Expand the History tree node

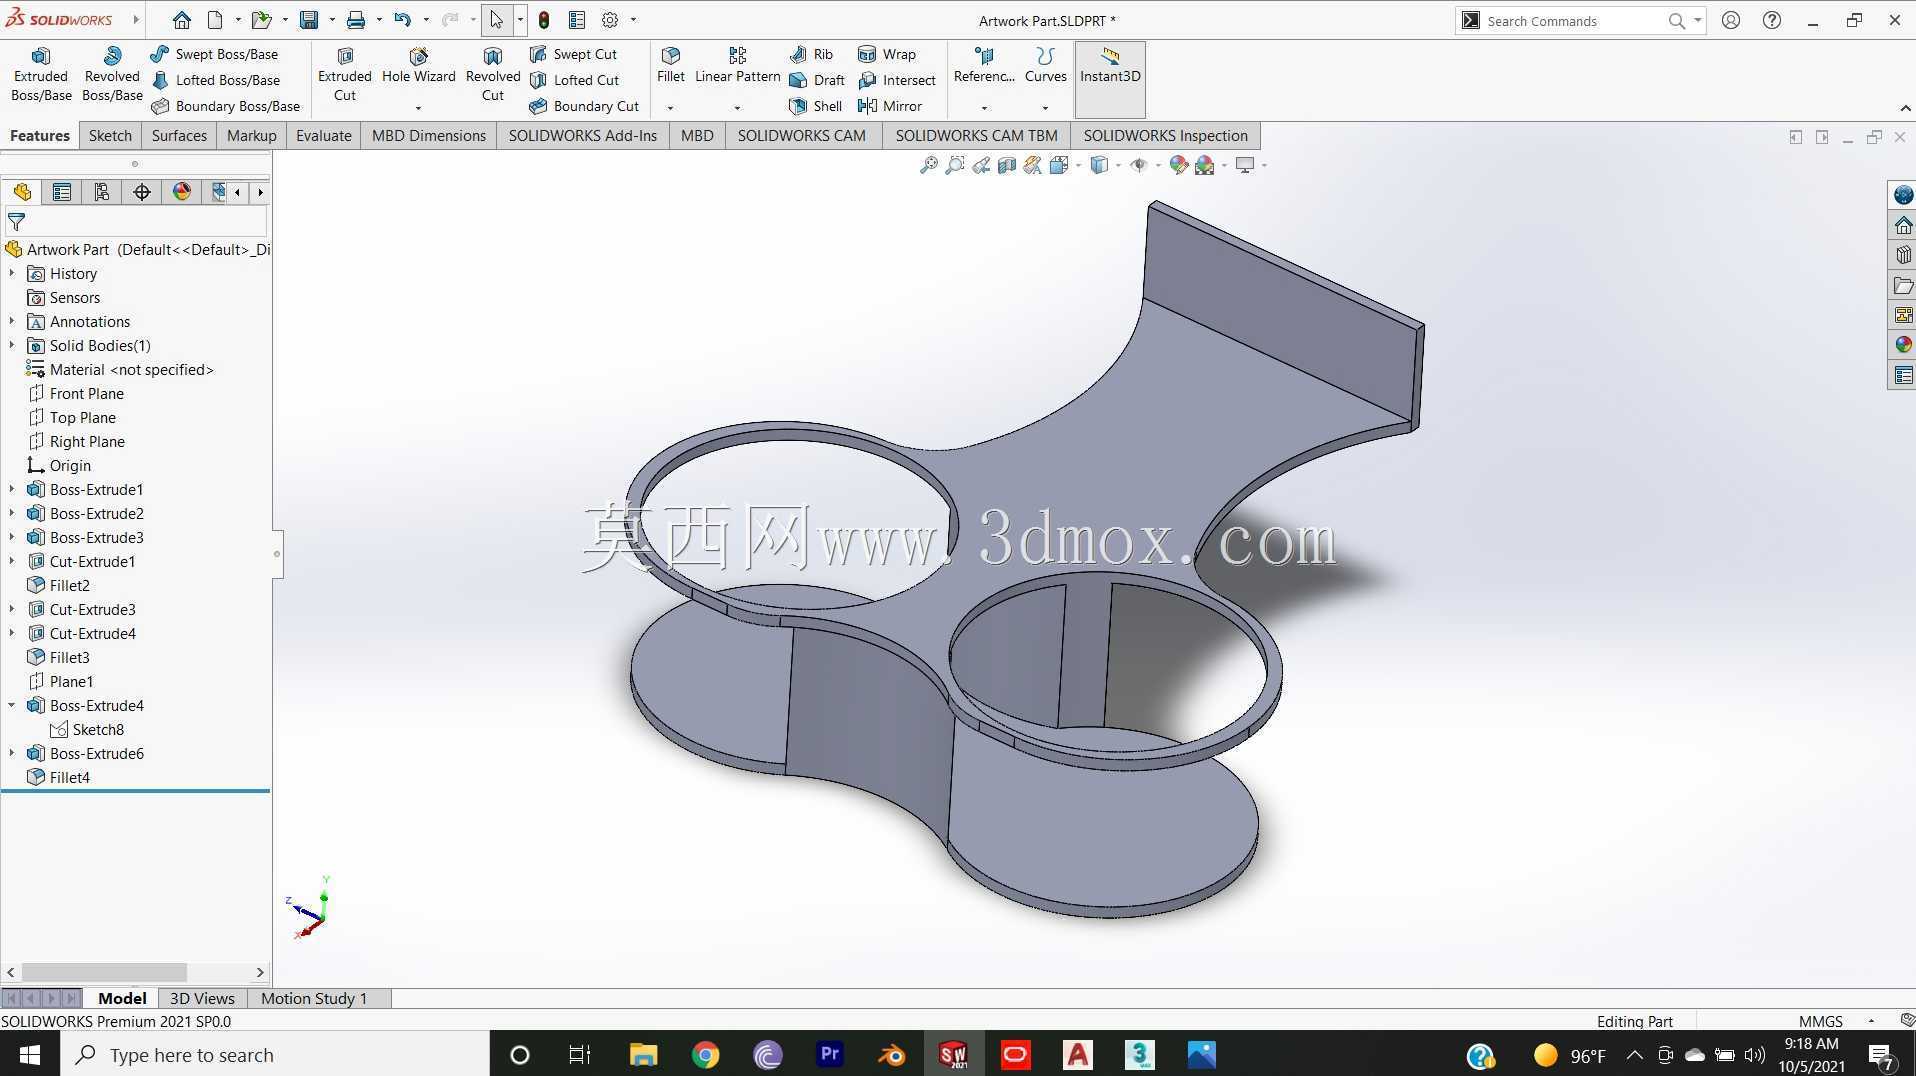(12, 273)
